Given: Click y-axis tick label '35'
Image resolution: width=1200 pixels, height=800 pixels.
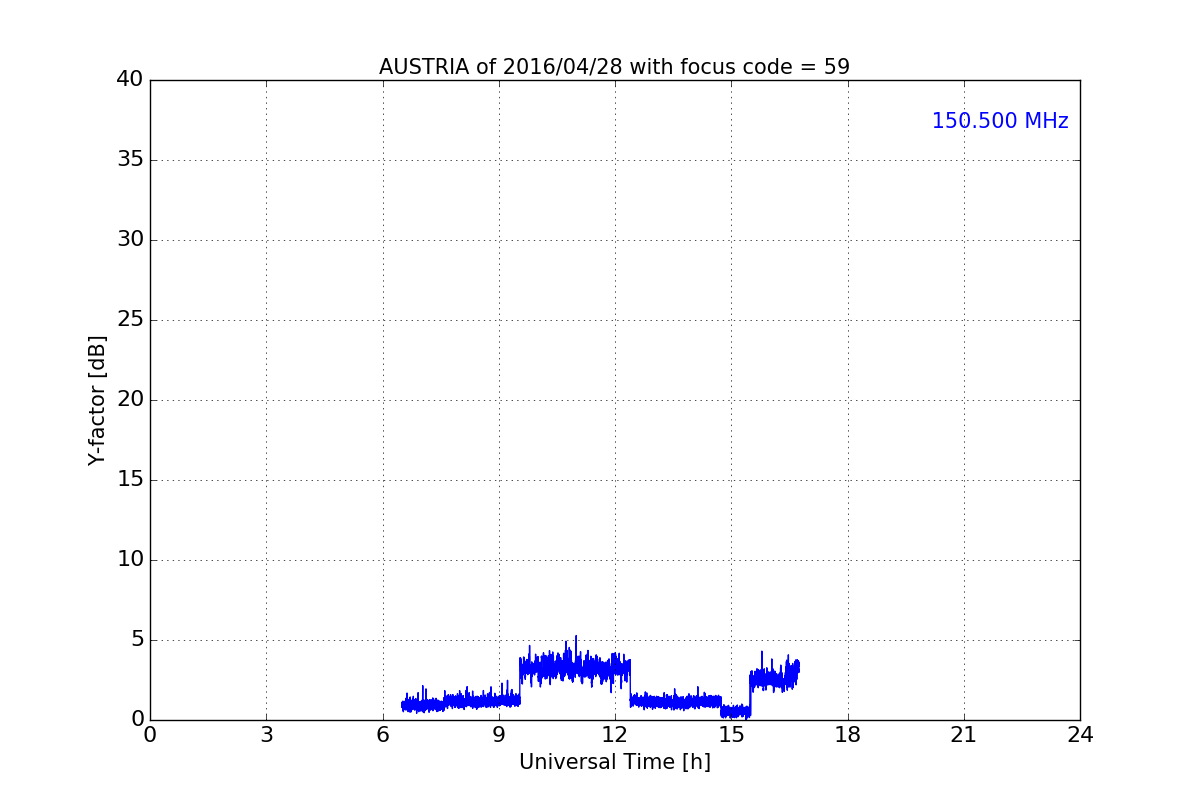Looking at the screenshot, I should 130,160.
